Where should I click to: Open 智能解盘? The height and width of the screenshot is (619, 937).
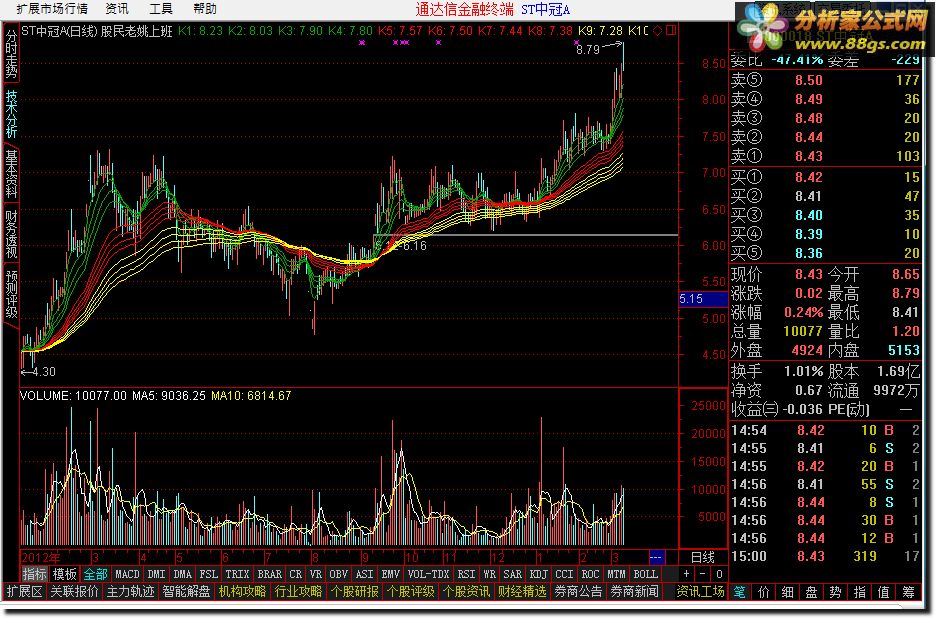coord(186,592)
